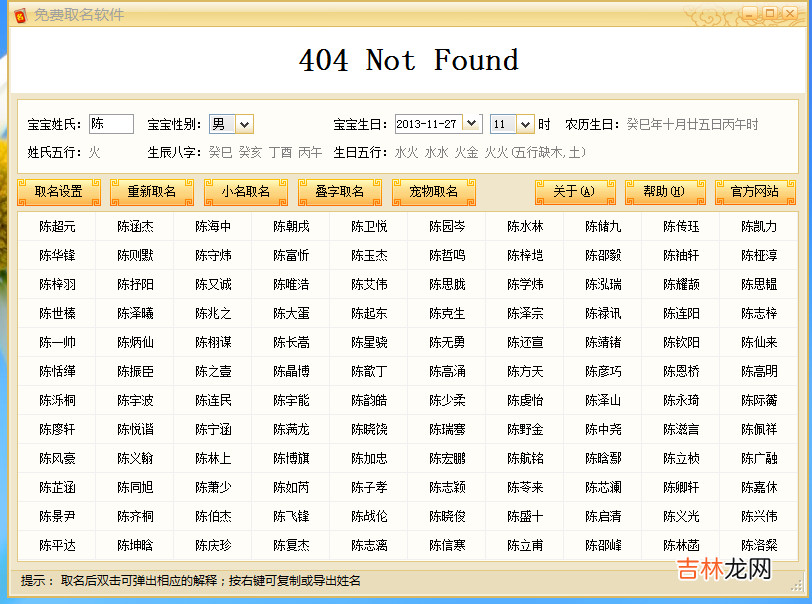
Task: Expand the 宝宝生日 date picker dropdown
Action: click(472, 124)
